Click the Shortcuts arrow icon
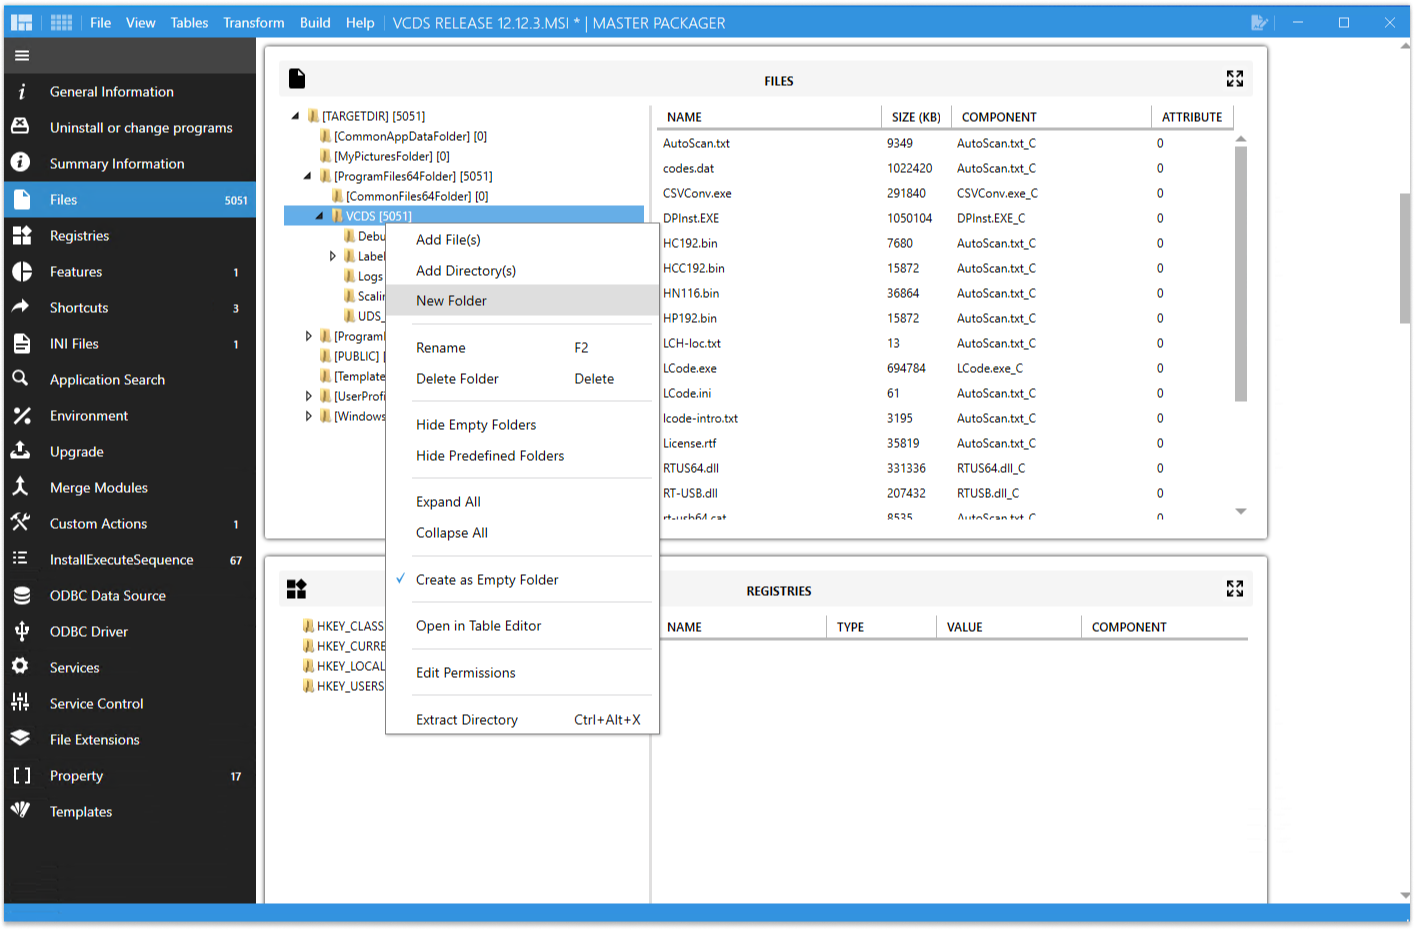Screen dimensions: 1414x930 (x=21, y=307)
